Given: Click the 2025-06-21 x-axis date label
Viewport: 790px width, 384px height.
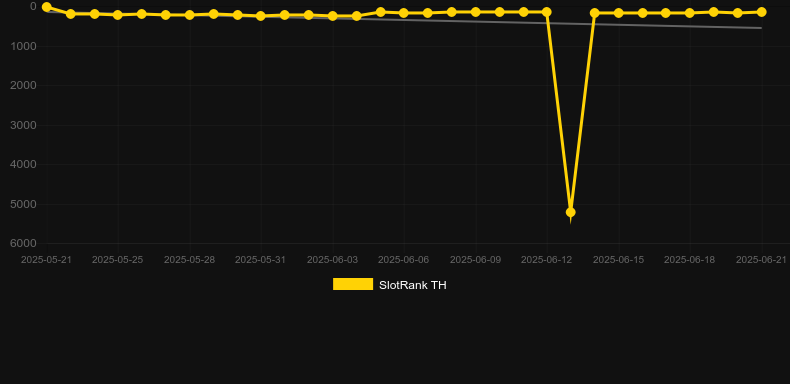Looking at the screenshot, I should tap(761, 260).
